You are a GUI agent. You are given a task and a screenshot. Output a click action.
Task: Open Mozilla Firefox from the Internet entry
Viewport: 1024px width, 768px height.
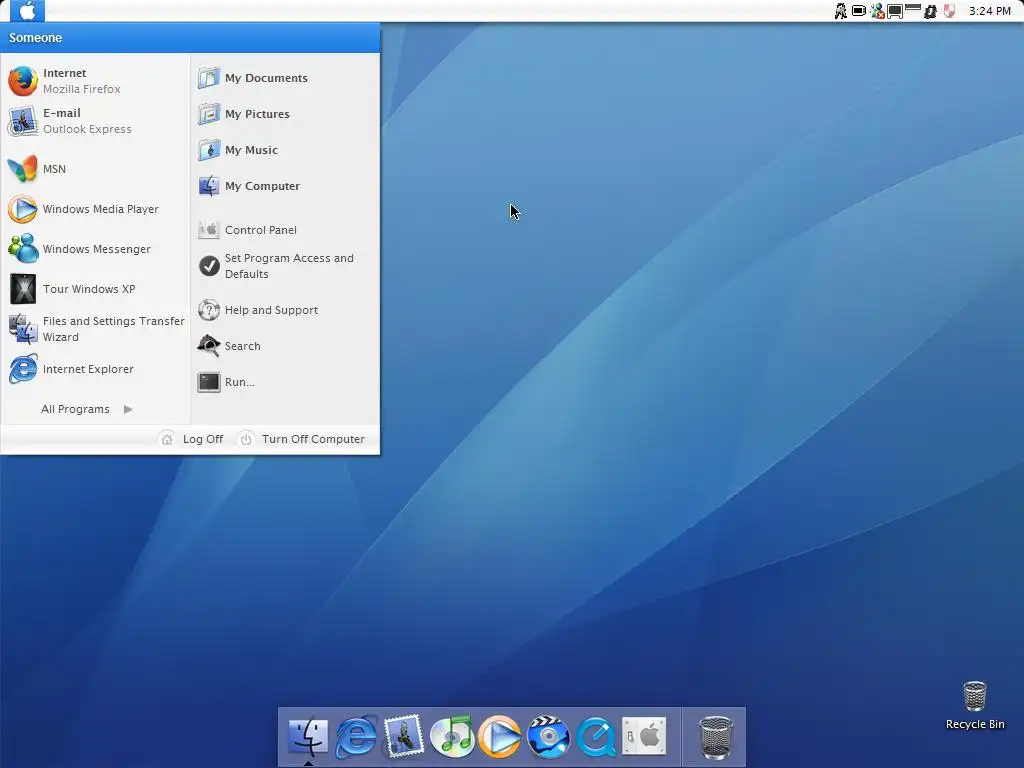[95, 81]
